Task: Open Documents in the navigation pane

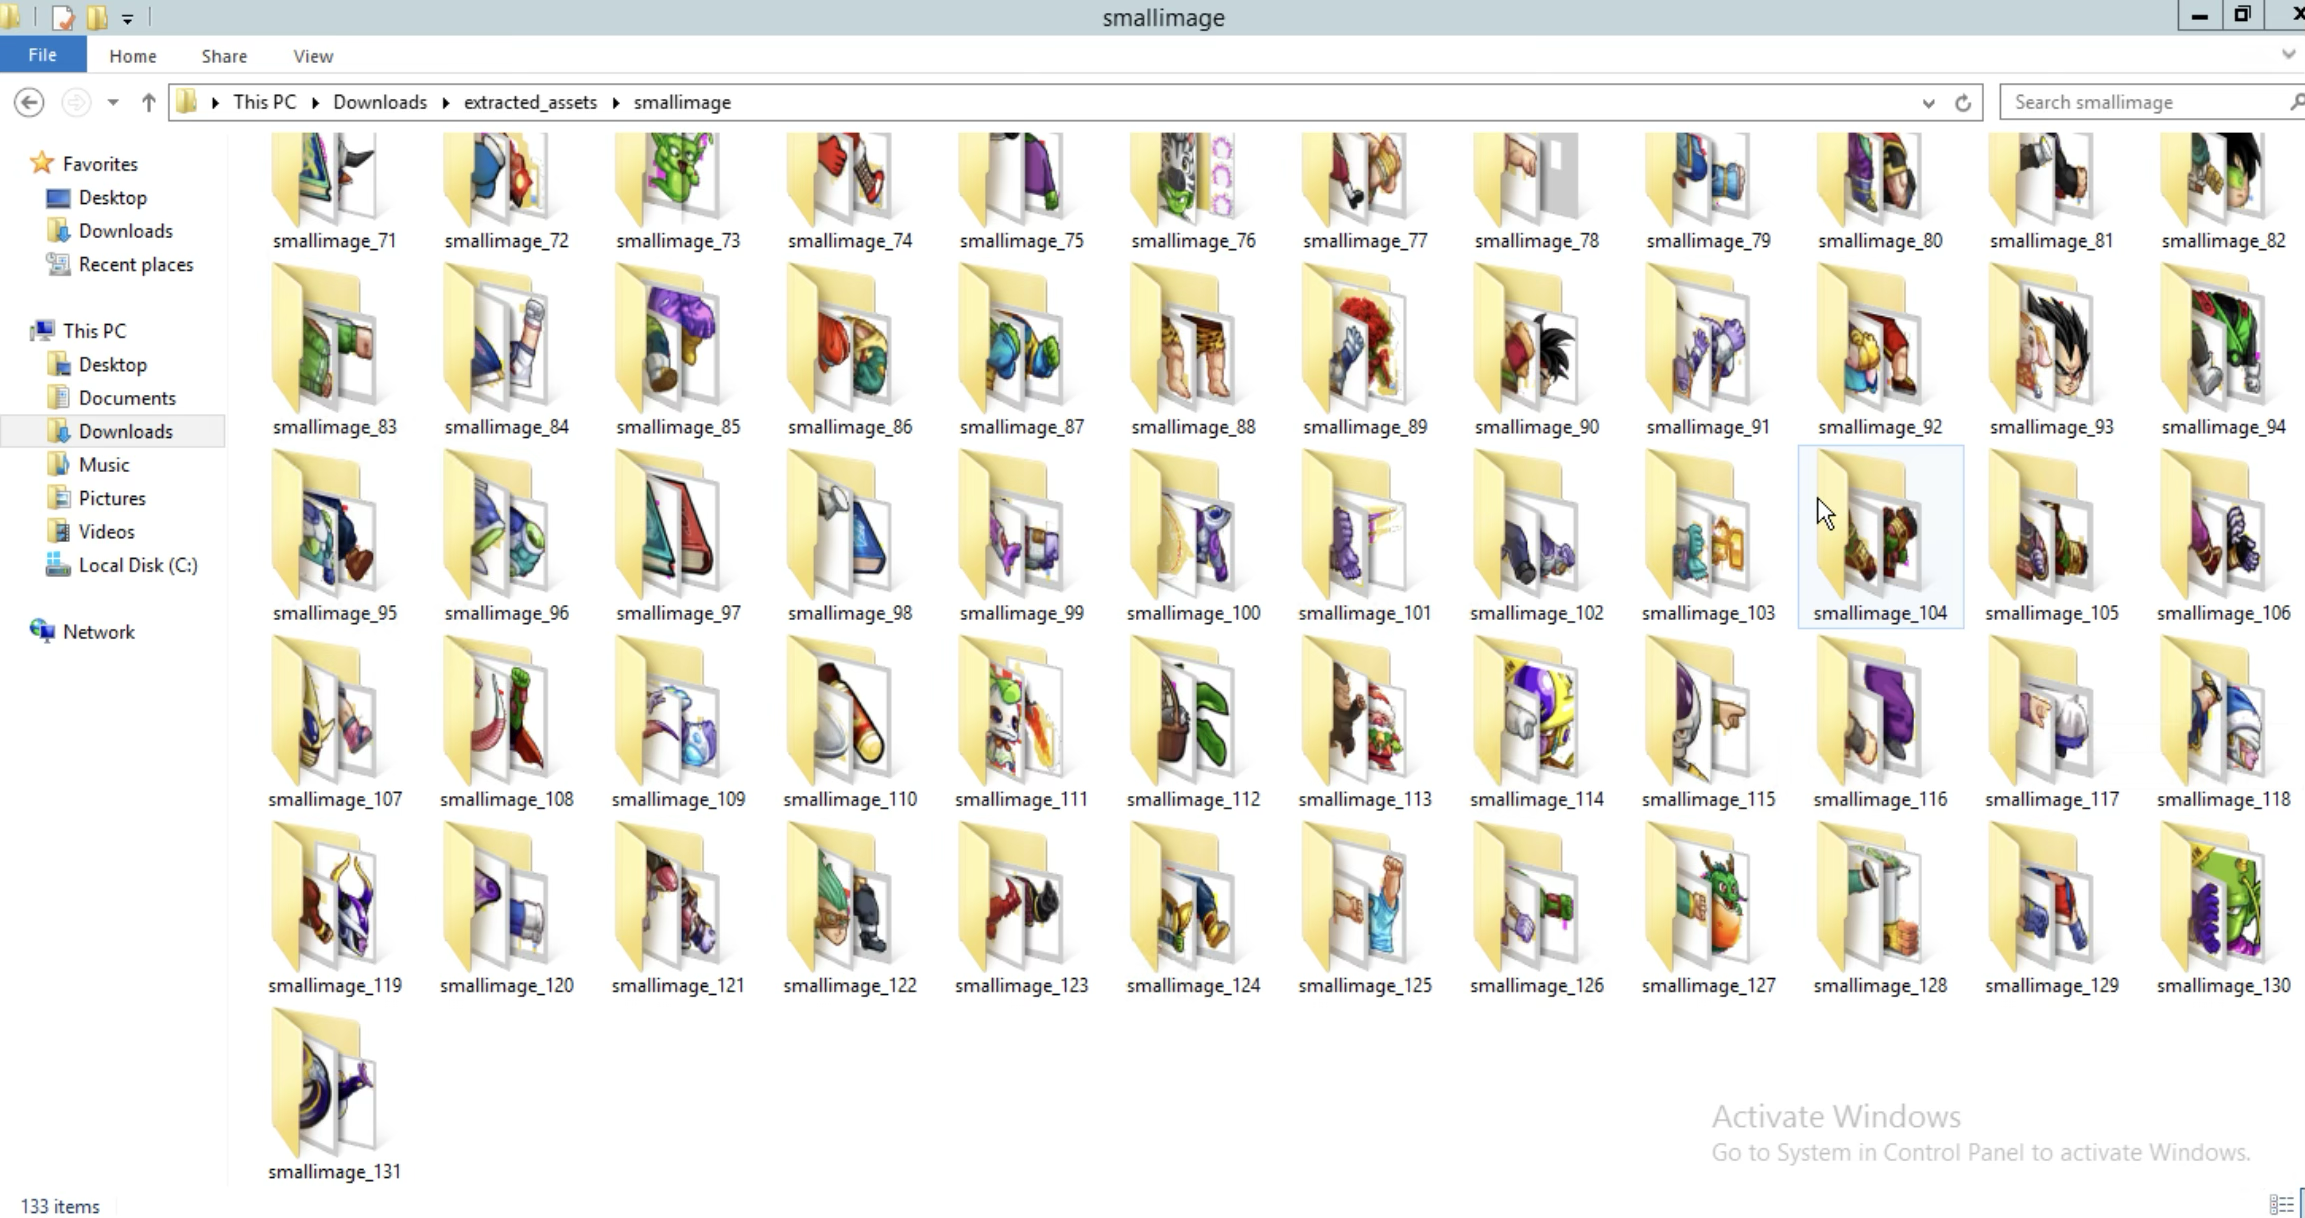Action: click(x=127, y=398)
